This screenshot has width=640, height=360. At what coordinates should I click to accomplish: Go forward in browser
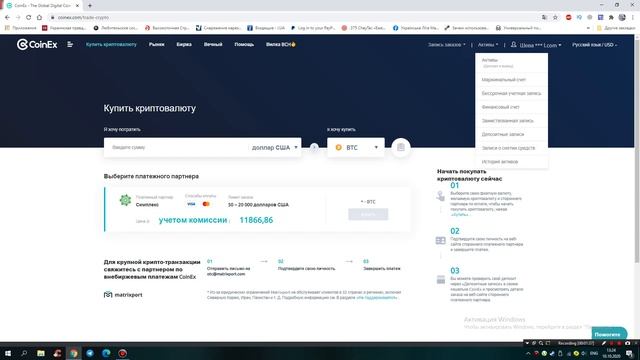[18, 17]
